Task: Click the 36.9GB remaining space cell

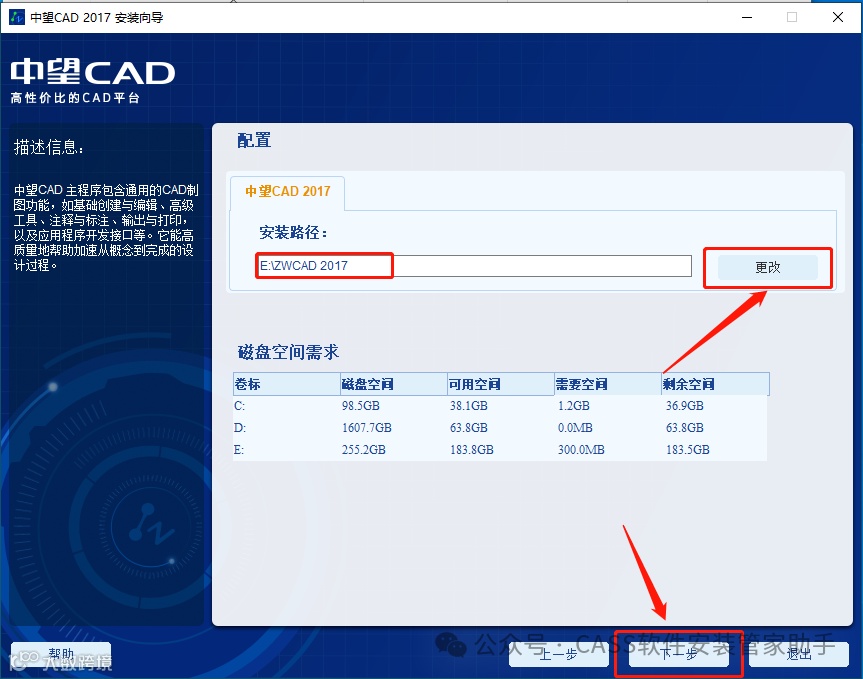Action: click(x=685, y=406)
